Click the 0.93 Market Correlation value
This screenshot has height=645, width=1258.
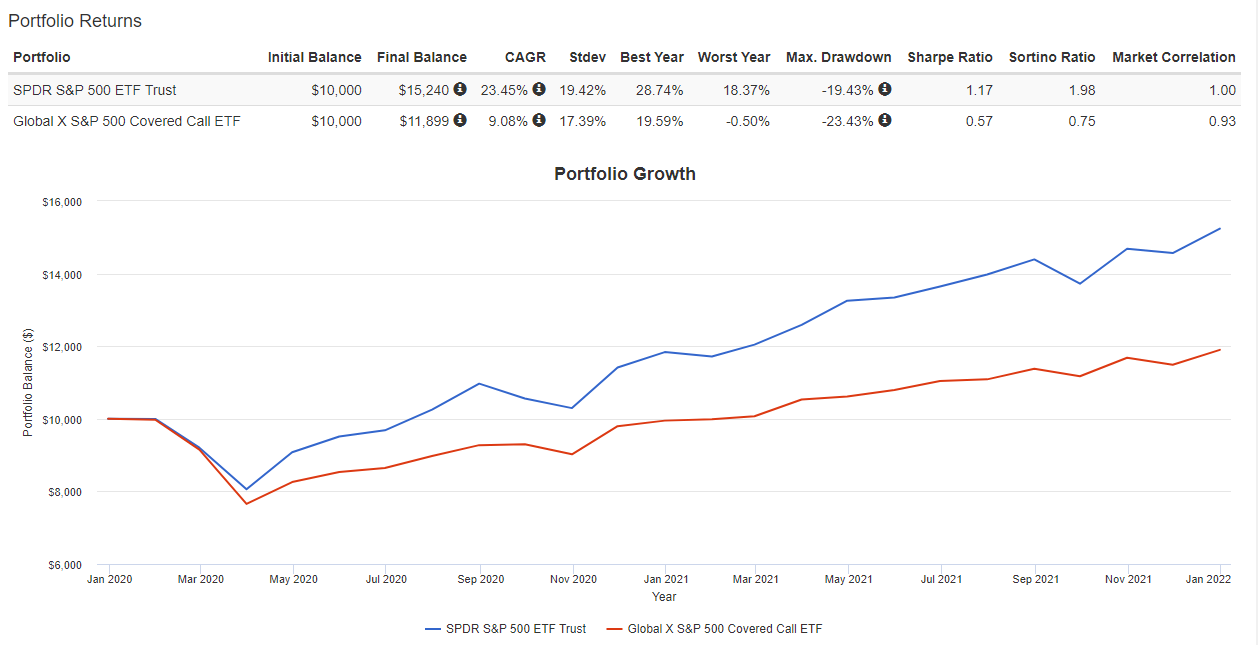pos(1222,121)
